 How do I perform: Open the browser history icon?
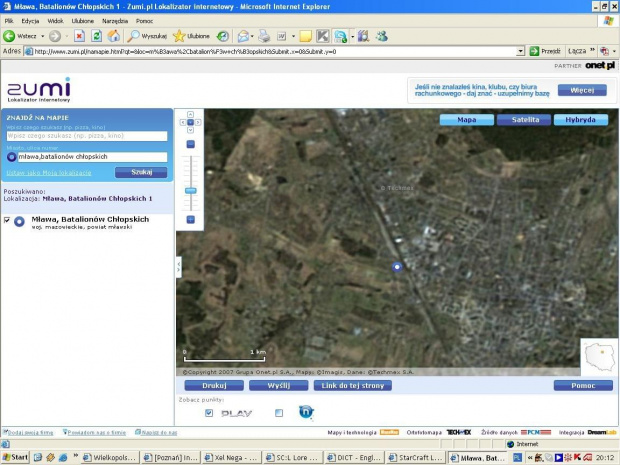coord(223,36)
